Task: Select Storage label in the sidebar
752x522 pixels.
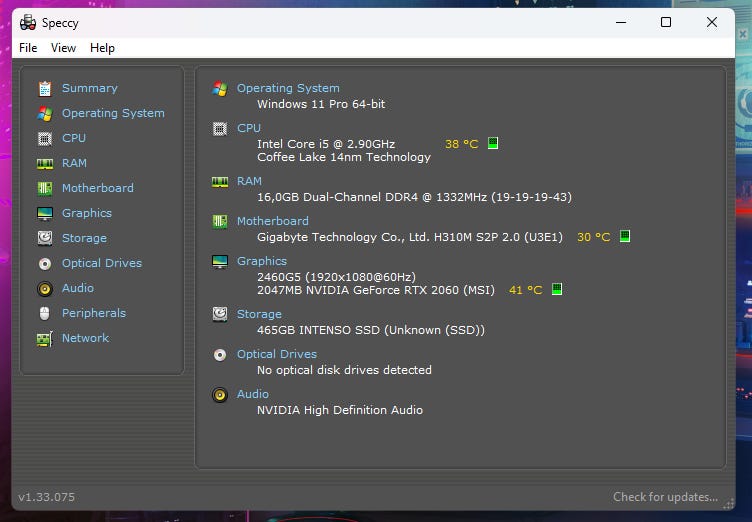Action: pos(84,238)
